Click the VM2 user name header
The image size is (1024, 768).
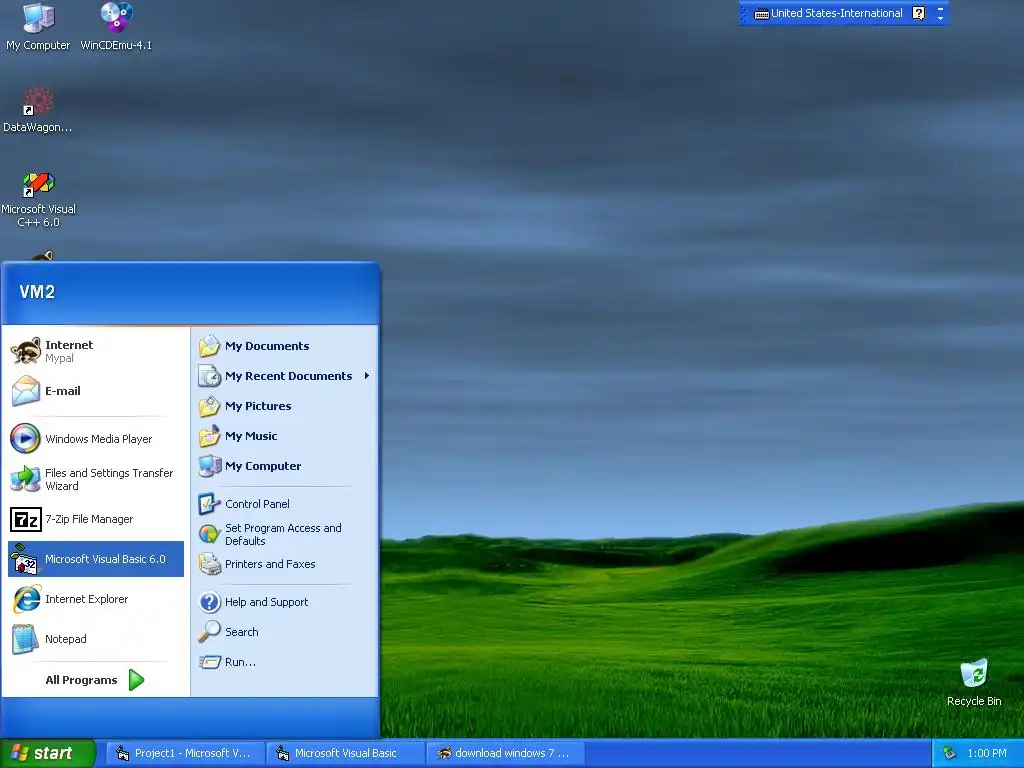point(37,292)
